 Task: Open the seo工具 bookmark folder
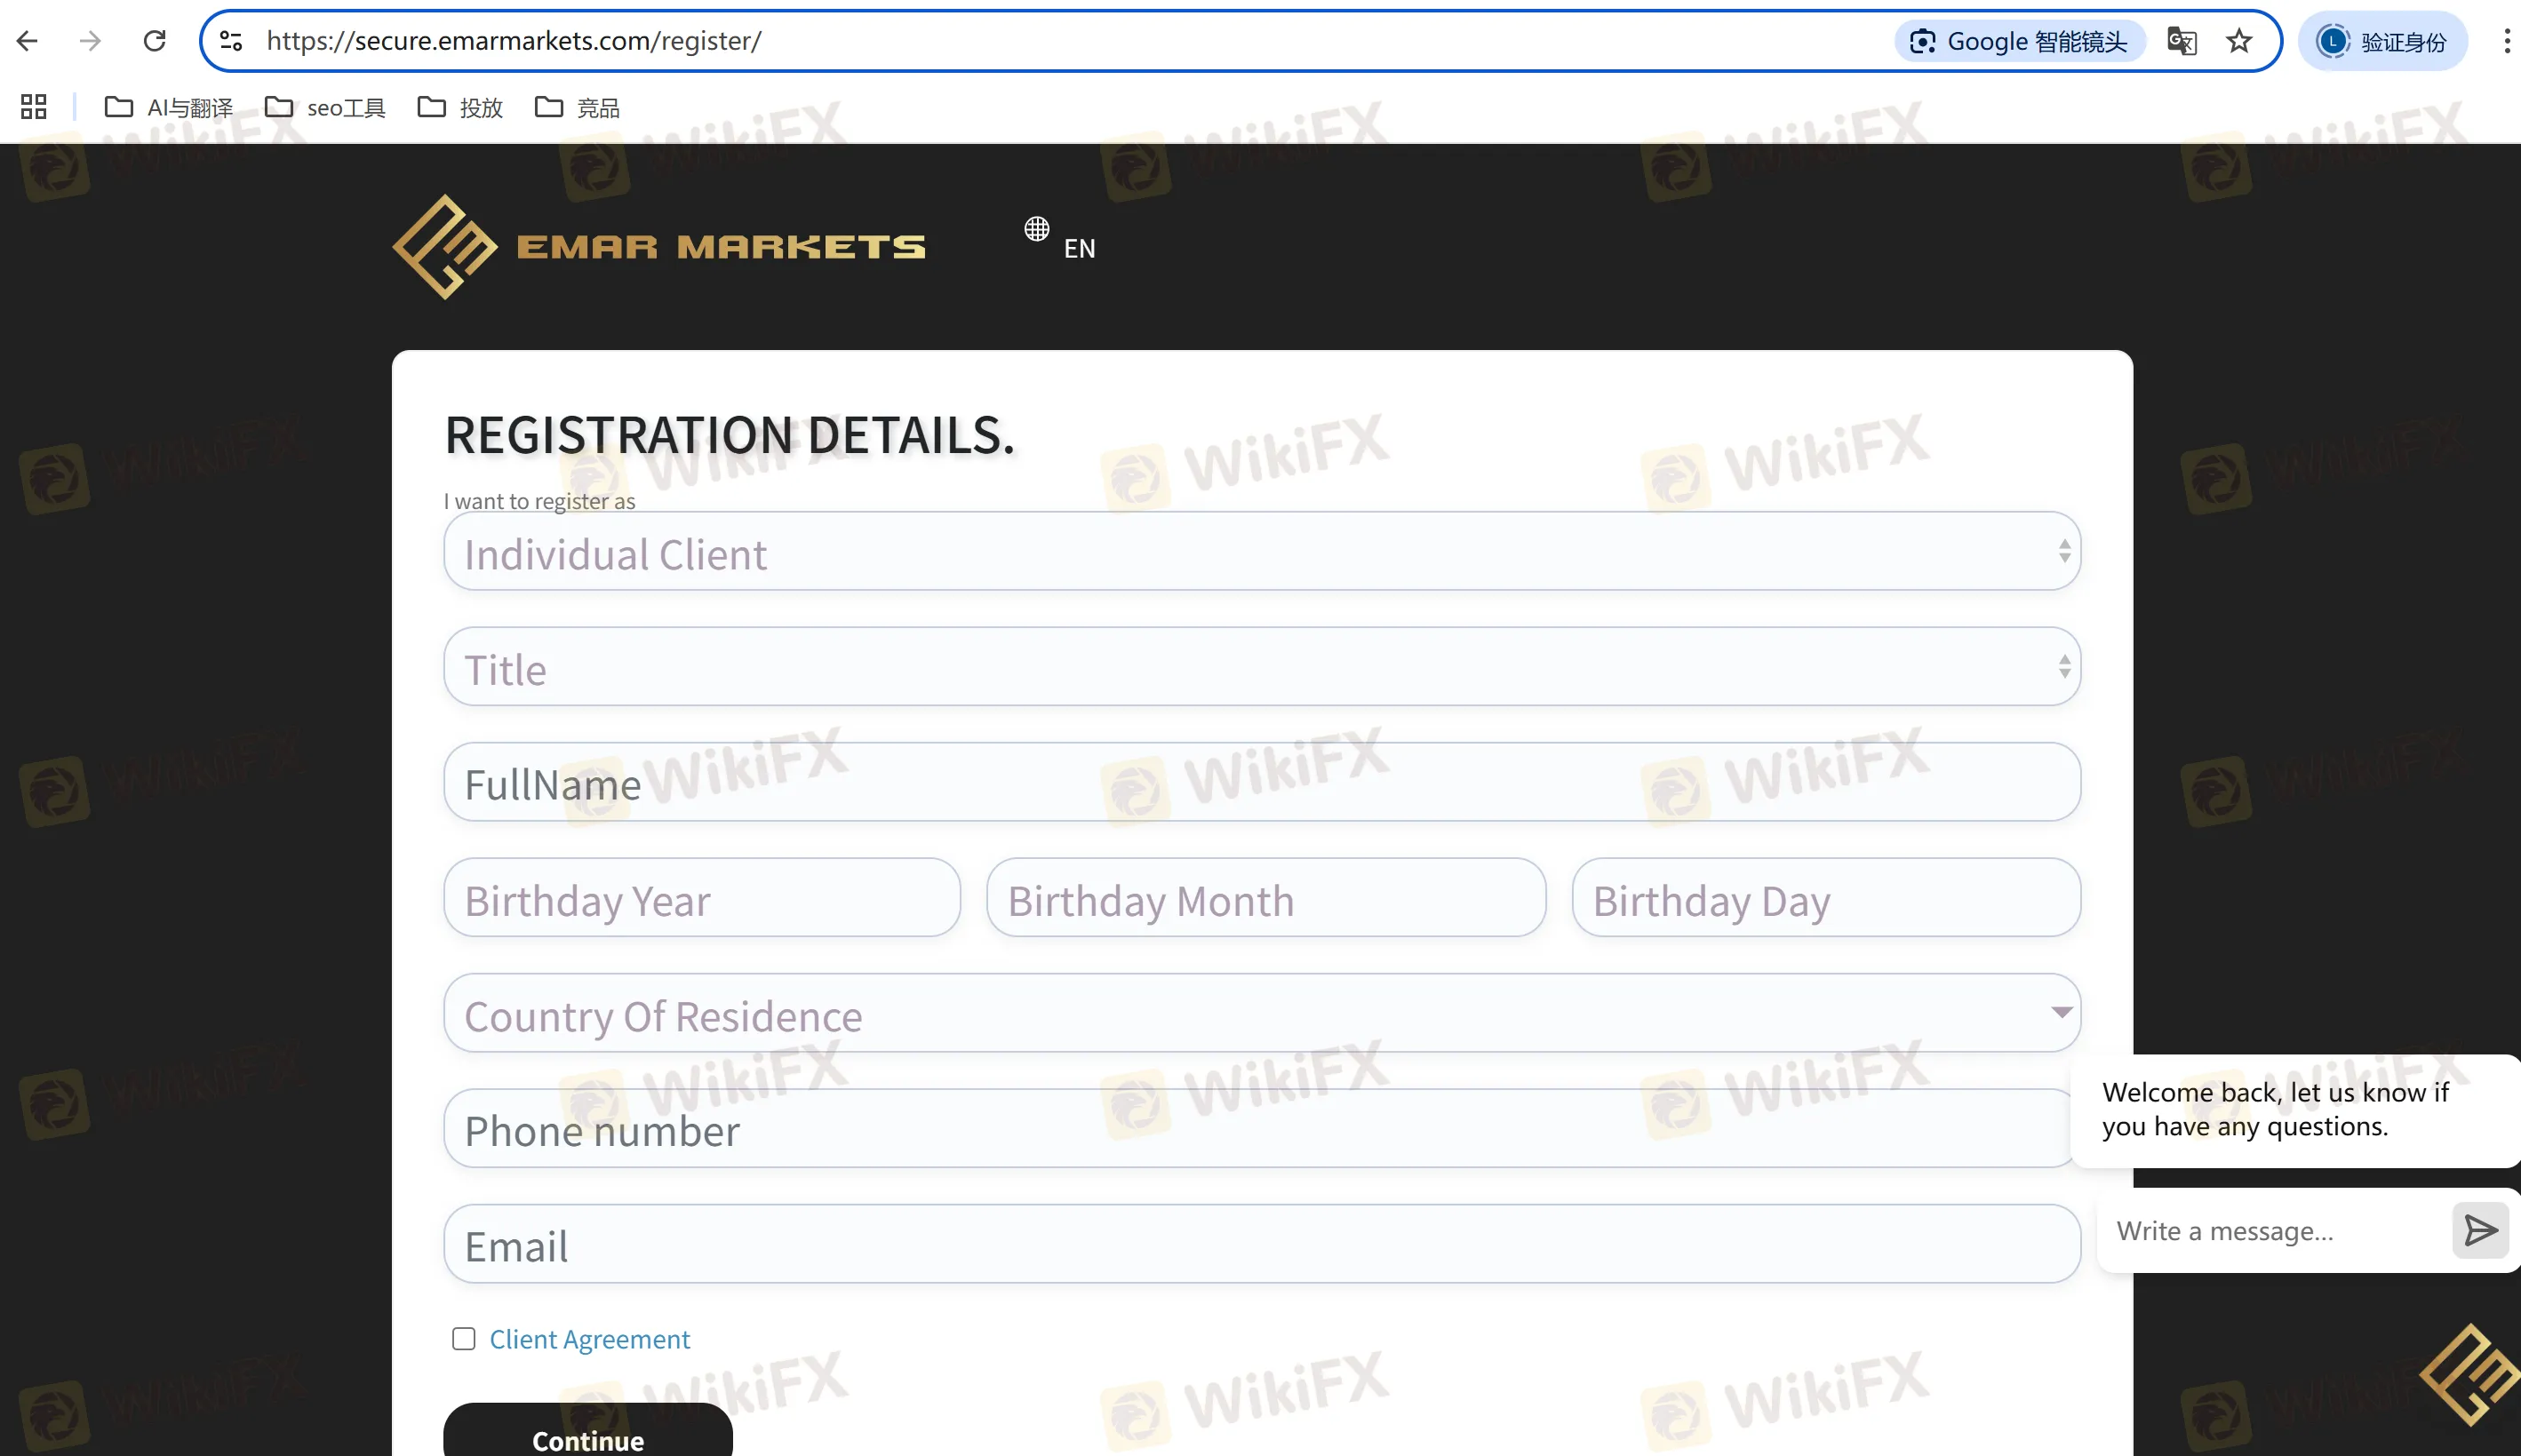325,107
